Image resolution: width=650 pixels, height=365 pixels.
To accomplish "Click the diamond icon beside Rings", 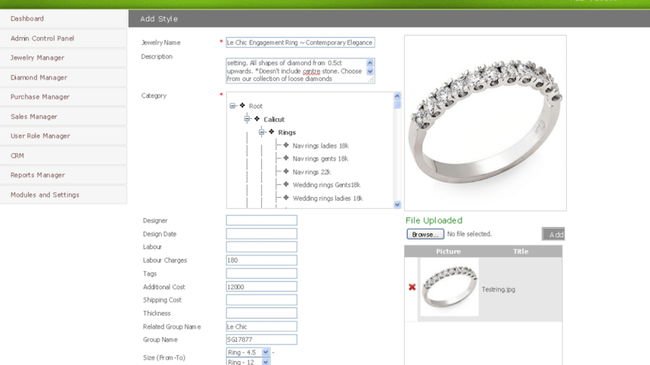I will (272, 132).
